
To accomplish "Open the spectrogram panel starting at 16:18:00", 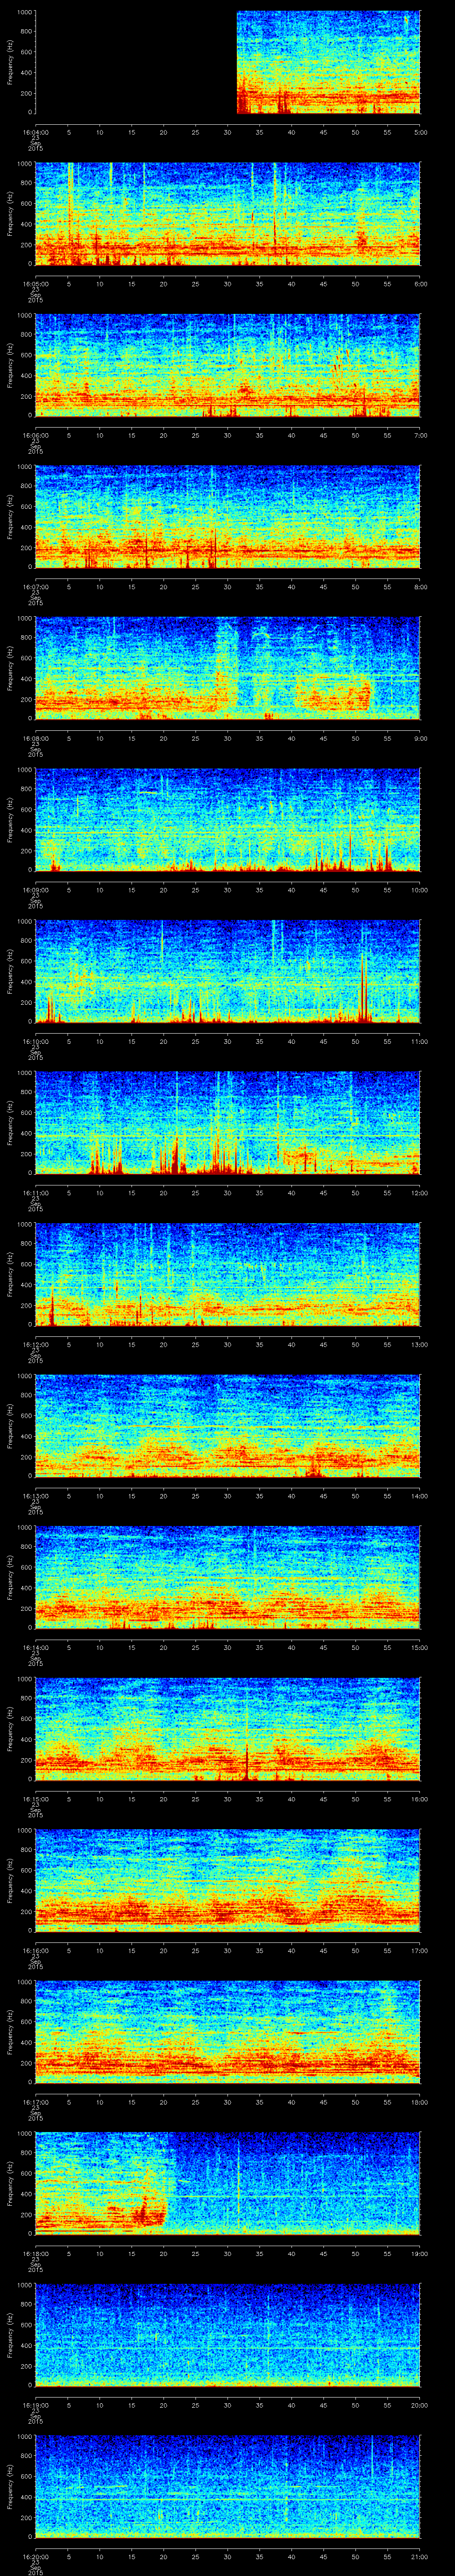I will click(228, 2184).
